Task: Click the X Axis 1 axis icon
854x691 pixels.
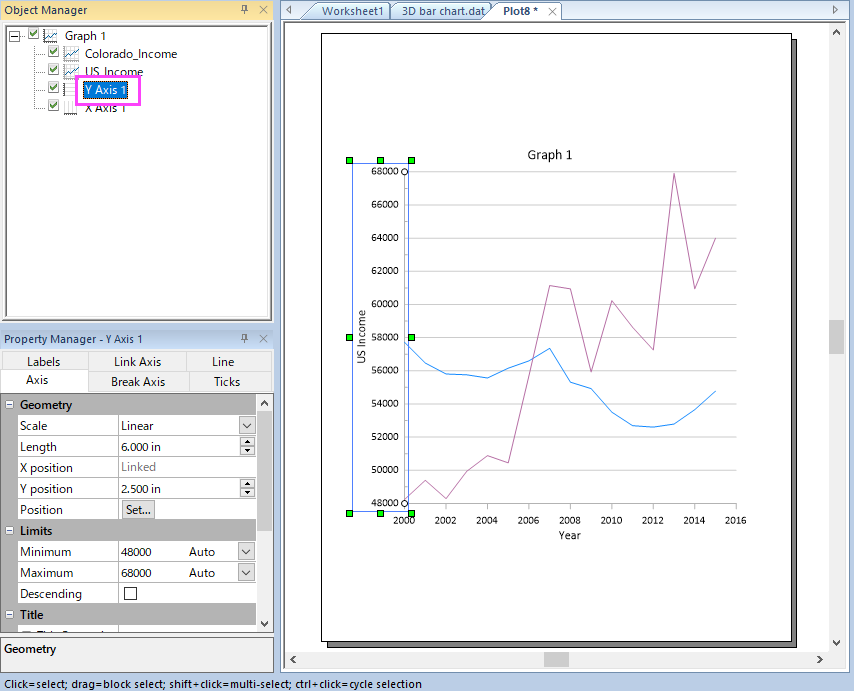Action: (70, 107)
